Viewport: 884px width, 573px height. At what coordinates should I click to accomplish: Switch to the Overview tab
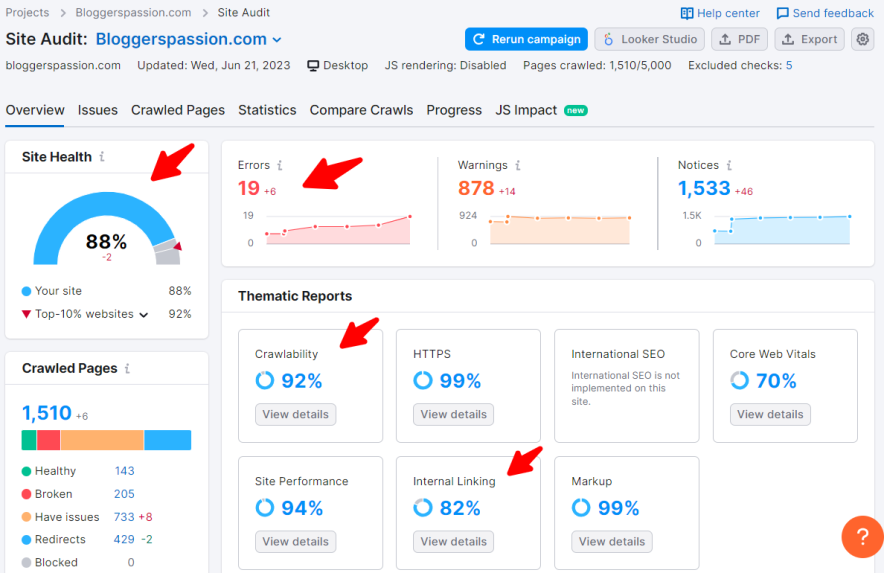point(35,110)
